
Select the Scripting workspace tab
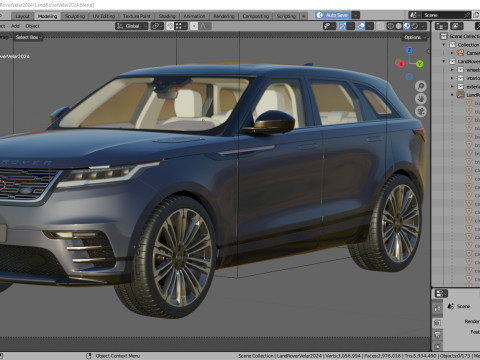pos(286,16)
